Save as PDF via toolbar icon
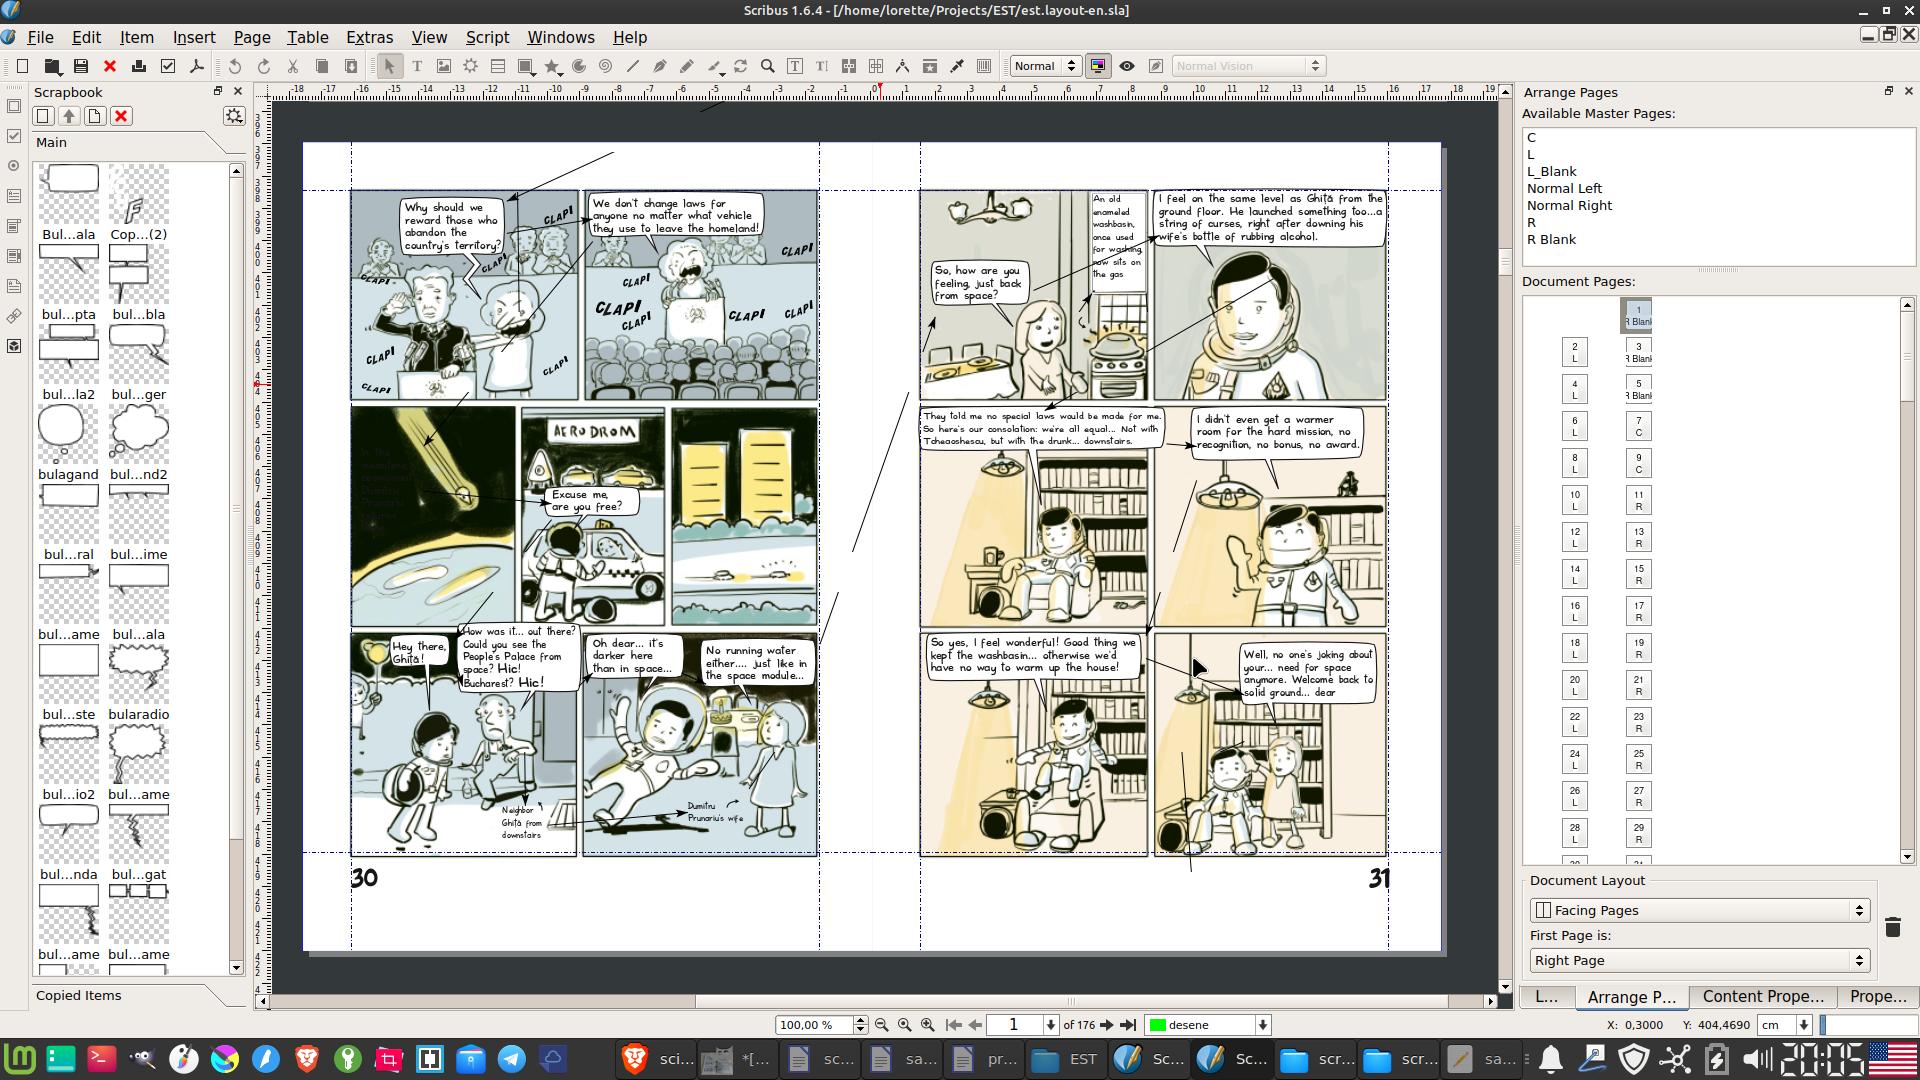Viewport: 1920px width, 1080px height. tap(197, 66)
